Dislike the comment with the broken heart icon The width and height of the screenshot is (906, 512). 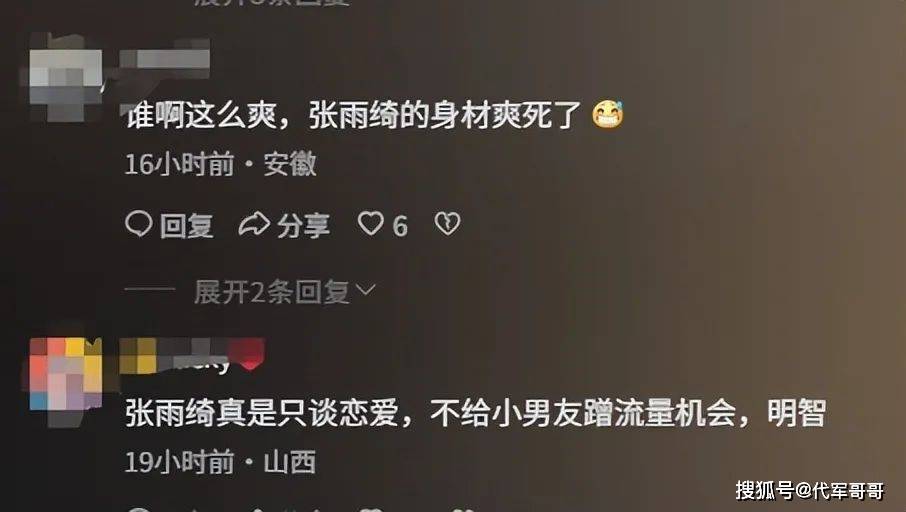point(447,224)
